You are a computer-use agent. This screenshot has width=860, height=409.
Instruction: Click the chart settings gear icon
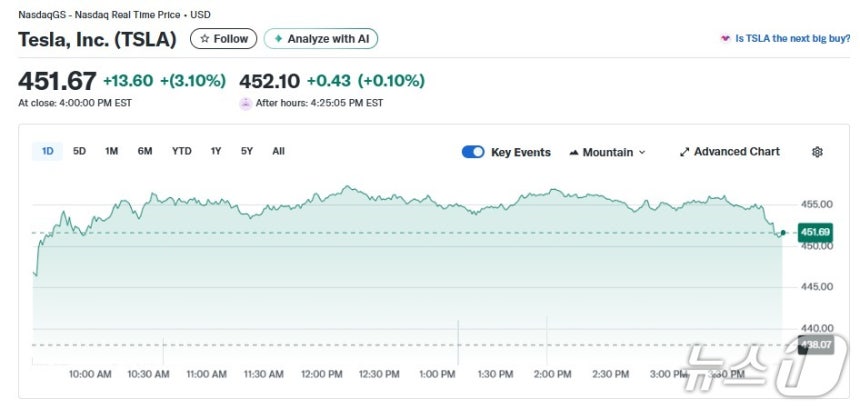(x=817, y=152)
